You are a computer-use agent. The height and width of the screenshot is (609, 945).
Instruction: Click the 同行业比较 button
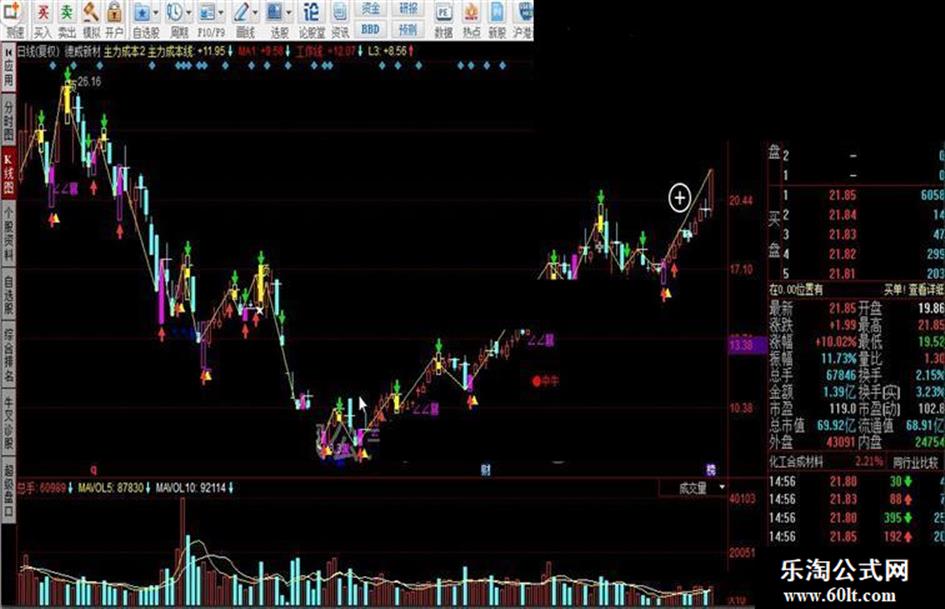click(915, 463)
